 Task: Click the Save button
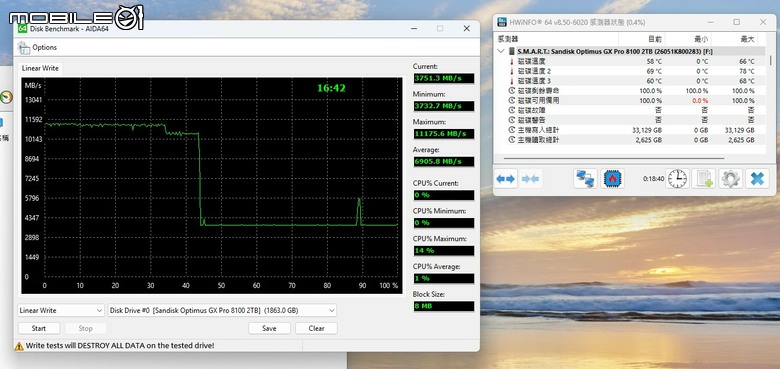click(269, 328)
